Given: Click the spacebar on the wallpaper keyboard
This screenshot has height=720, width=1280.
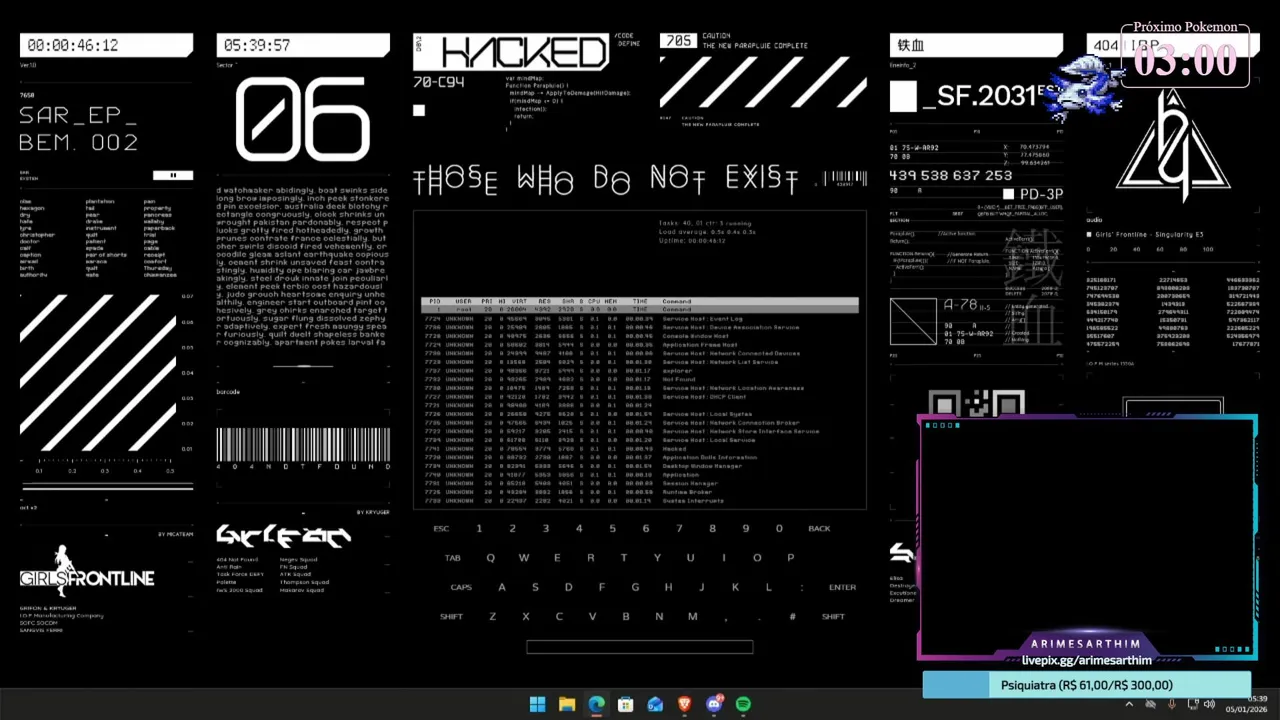Looking at the screenshot, I should (640, 647).
